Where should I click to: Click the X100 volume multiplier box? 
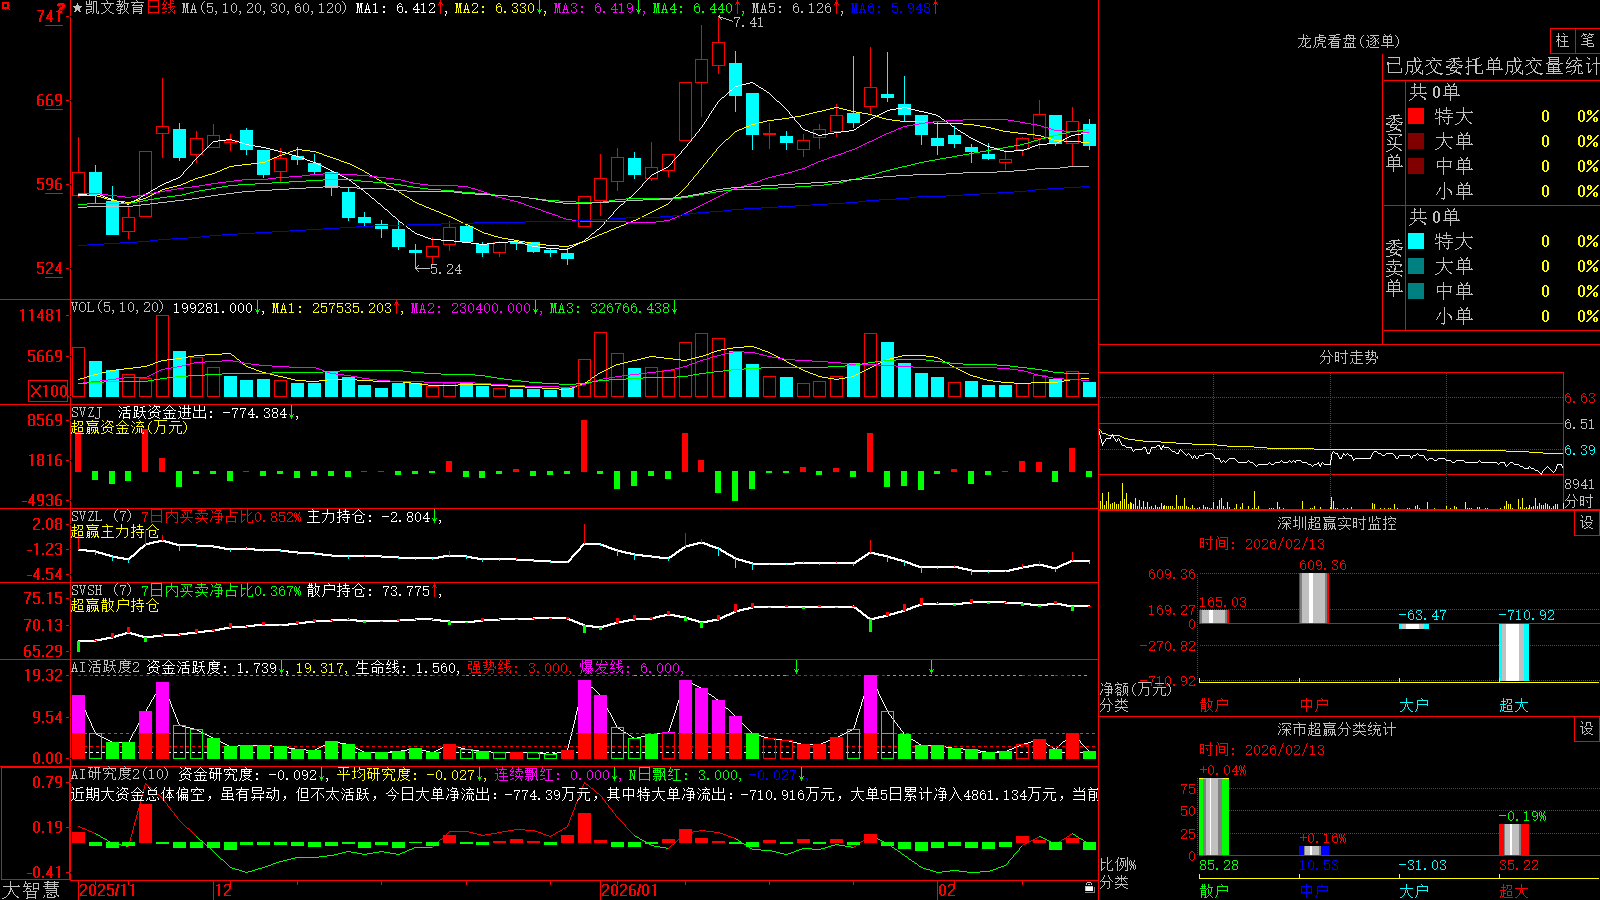coord(49,391)
